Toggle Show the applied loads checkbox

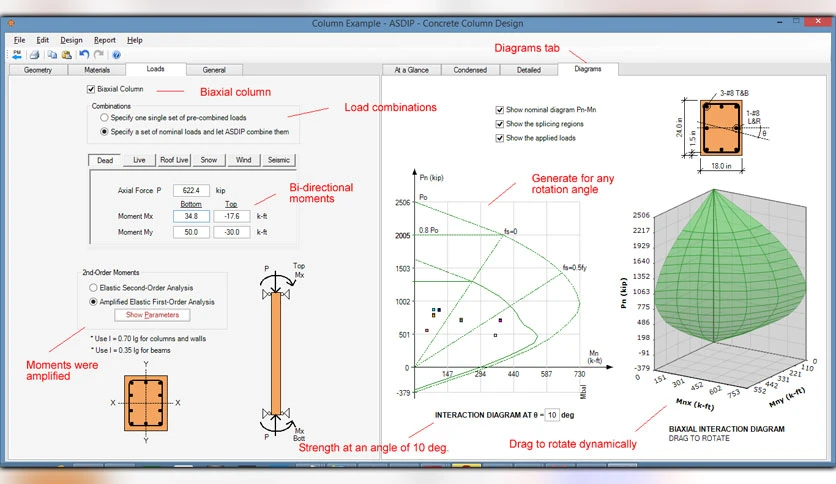tap(500, 138)
